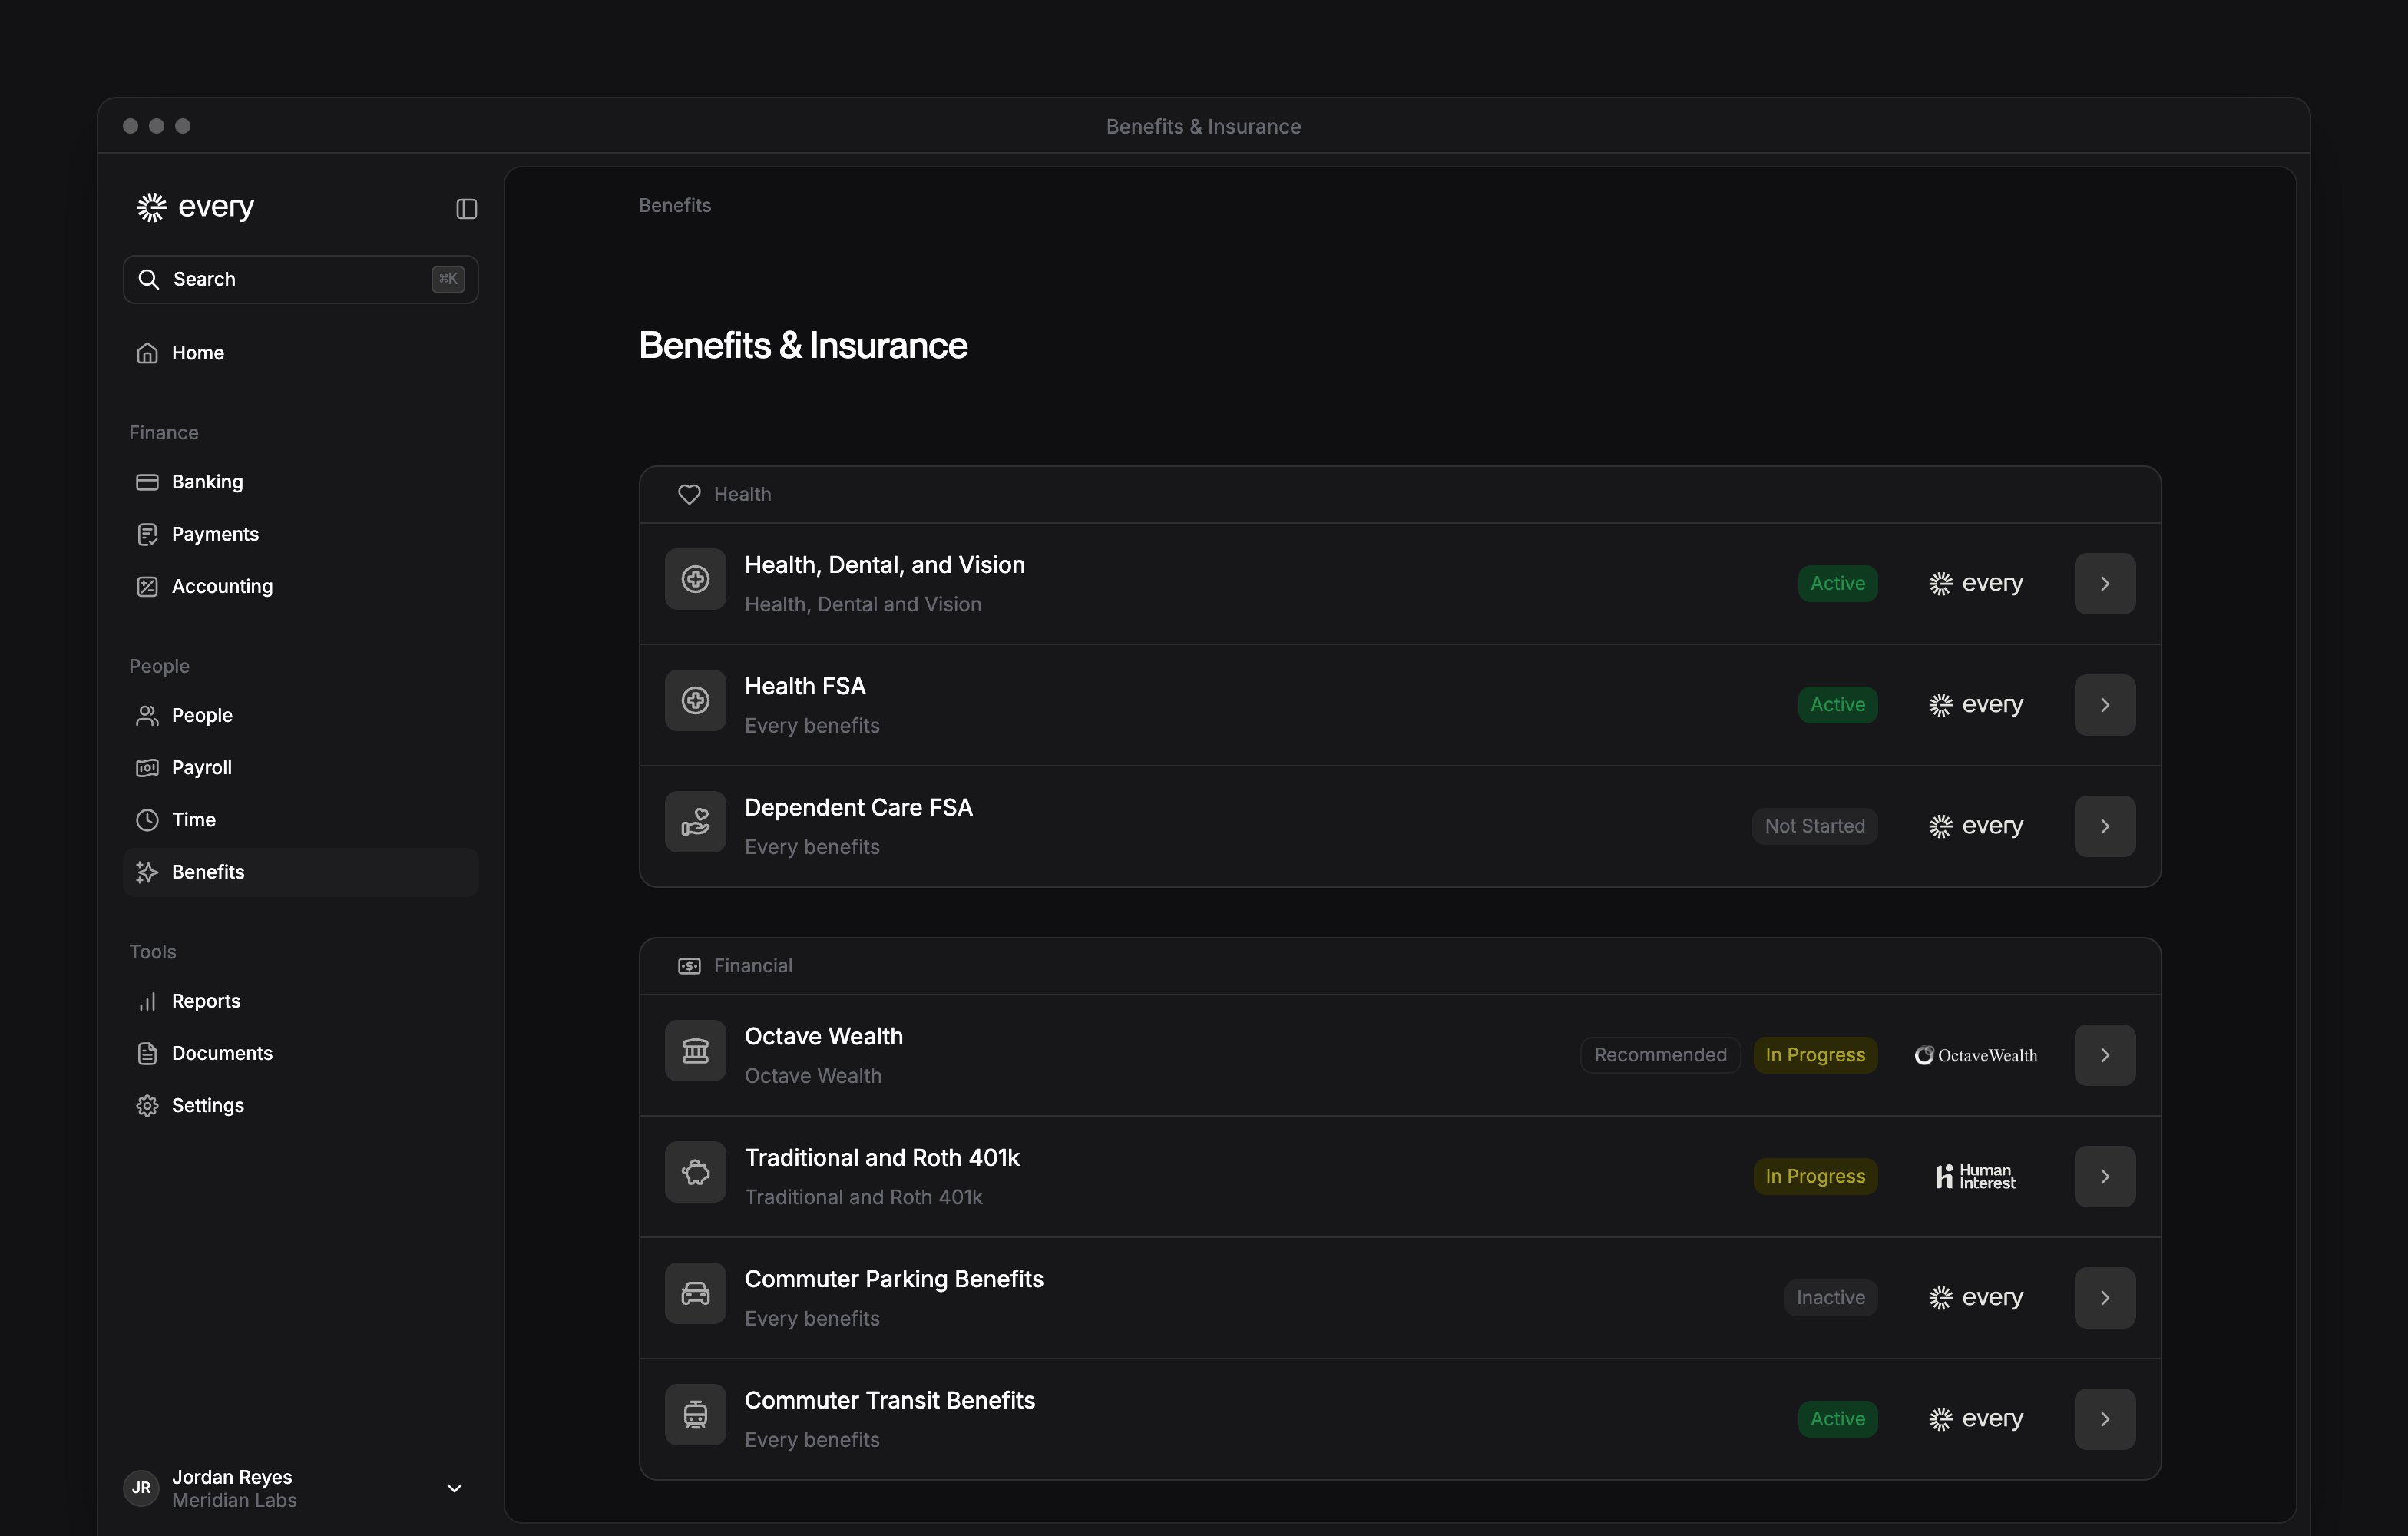This screenshot has width=2408, height=1536.
Task: Go to Home in the sidebar
Action: point(300,353)
